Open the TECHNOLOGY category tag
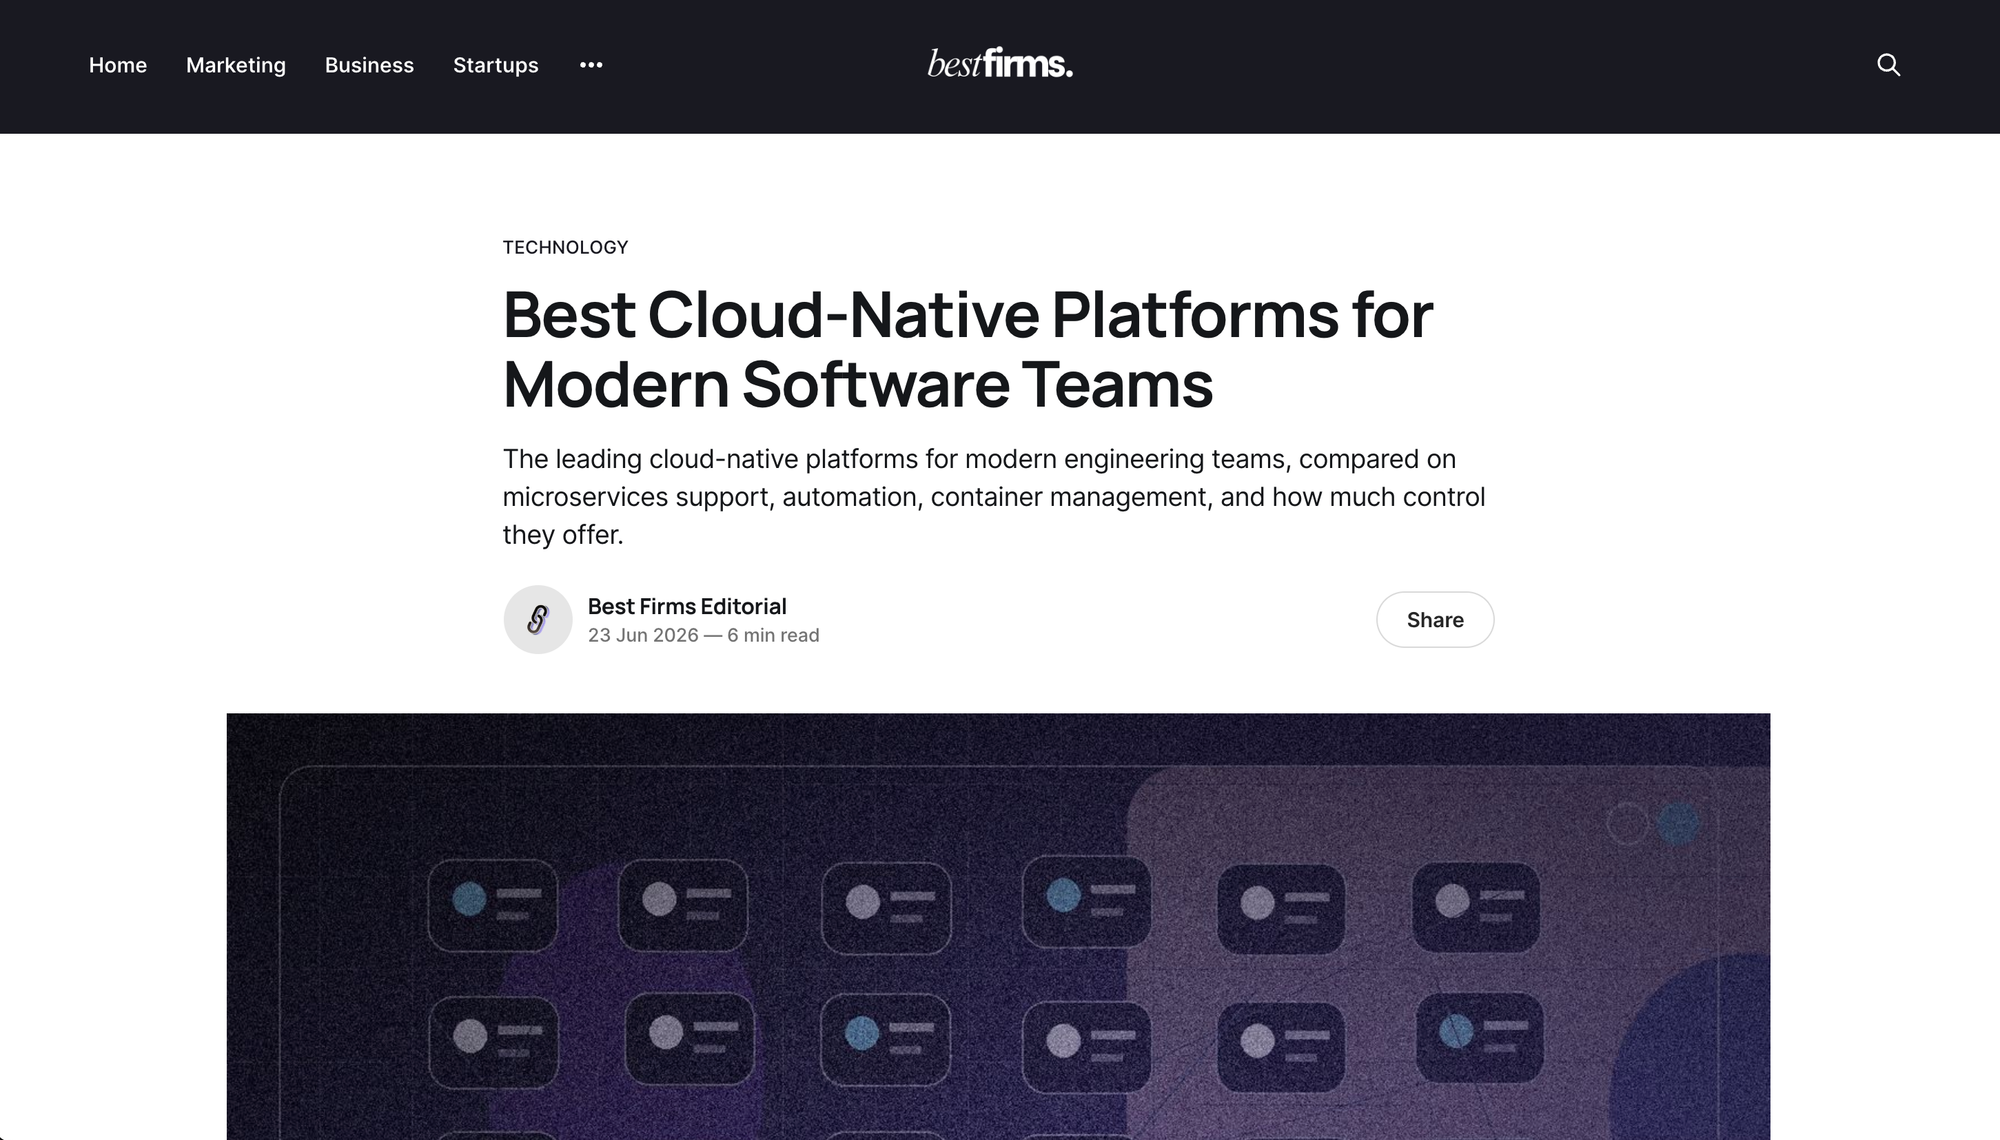The image size is (2000, 1140). tap(565, 247)
